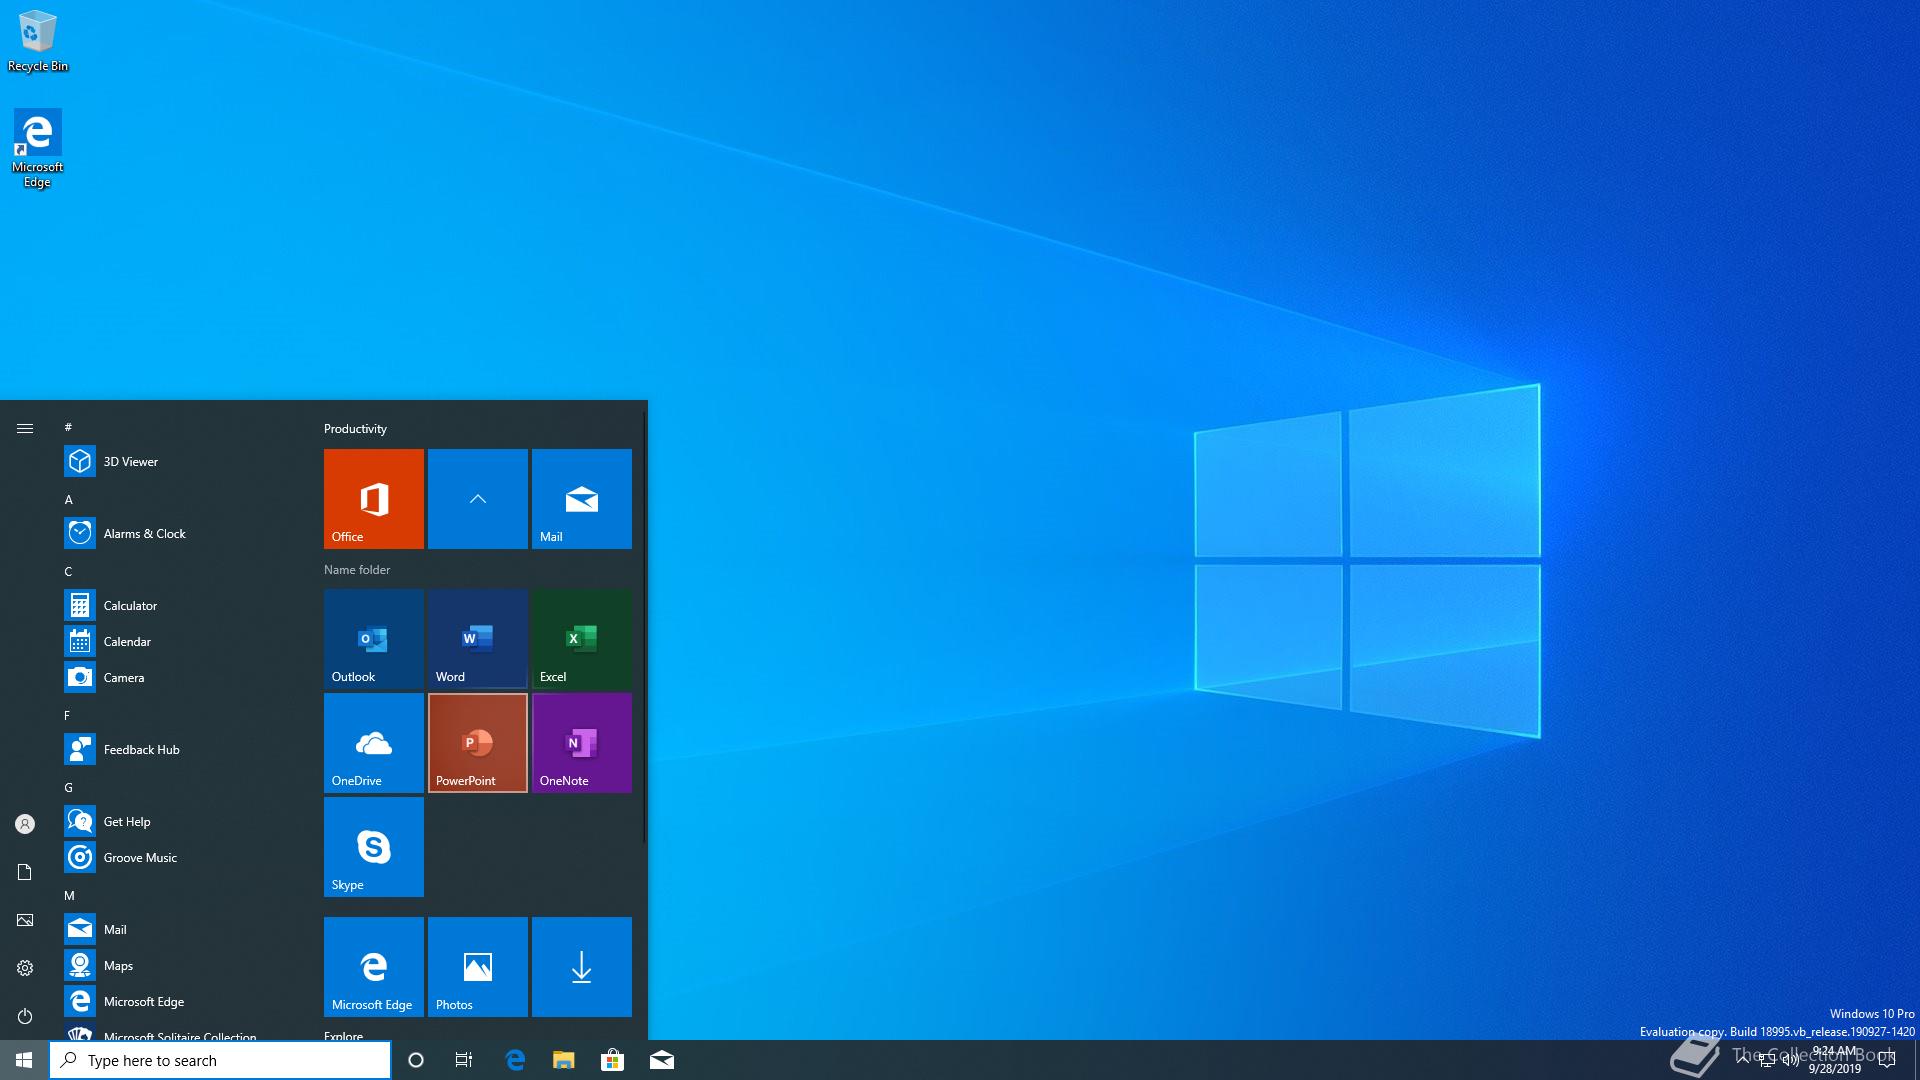The width and height of the screenshot is (1920, 1080).
Task: Jump to letter A section header
Action: coord(69,499)
